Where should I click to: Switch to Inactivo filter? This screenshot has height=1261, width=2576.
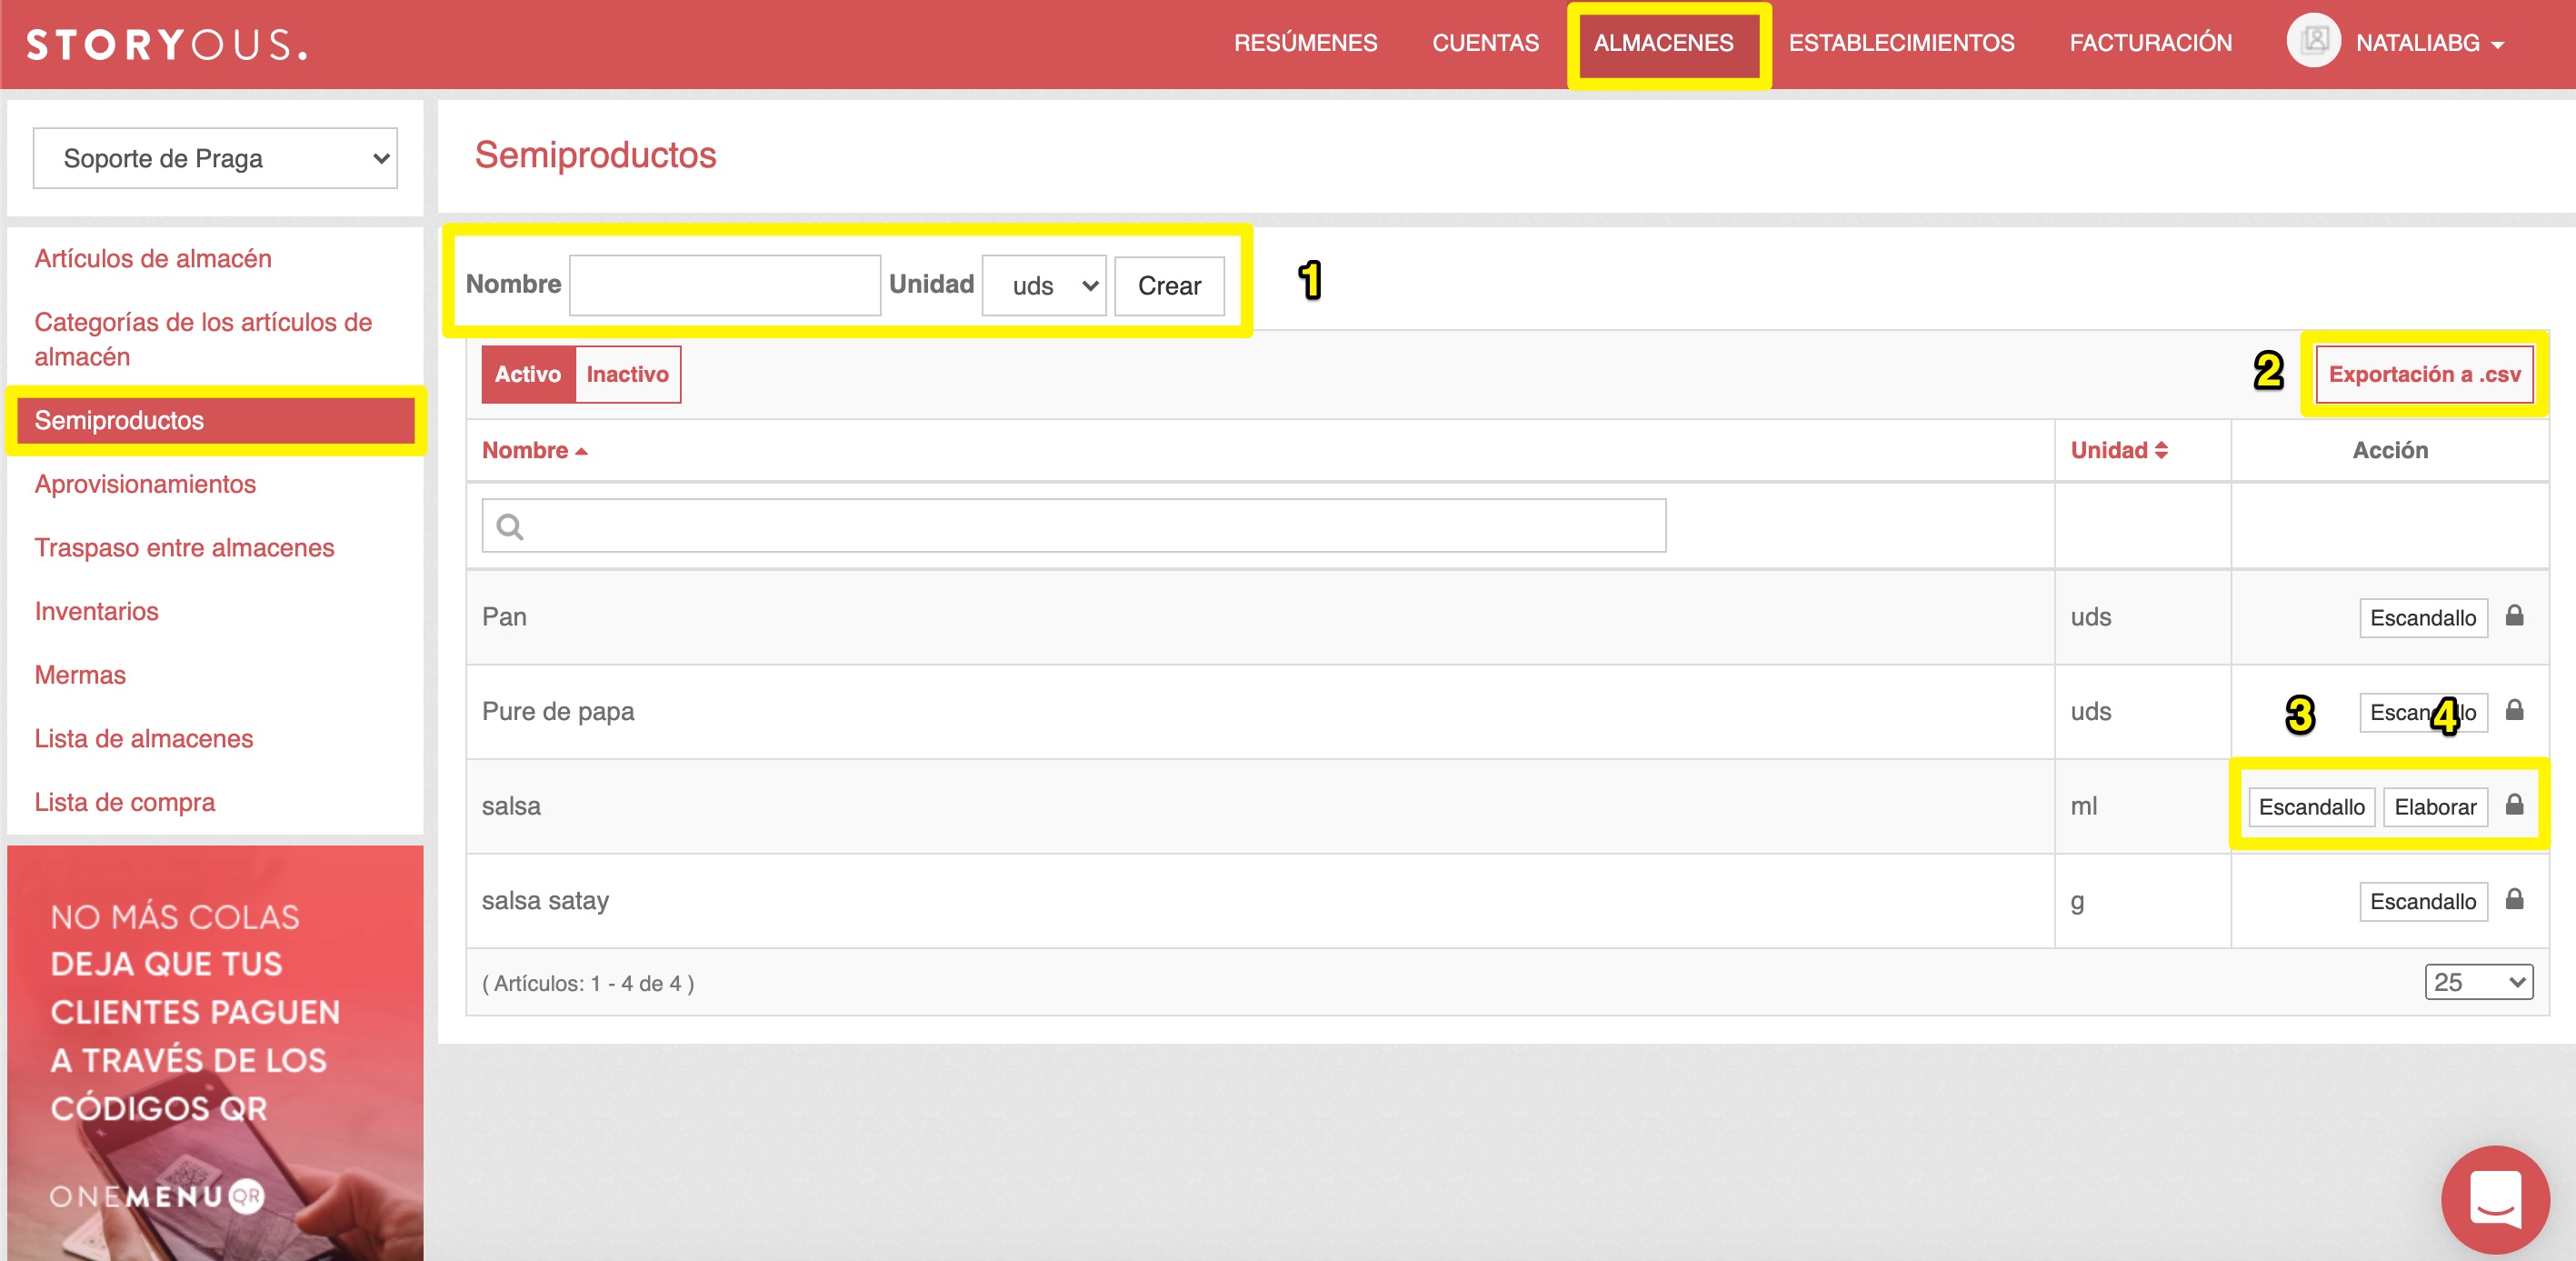628,375
